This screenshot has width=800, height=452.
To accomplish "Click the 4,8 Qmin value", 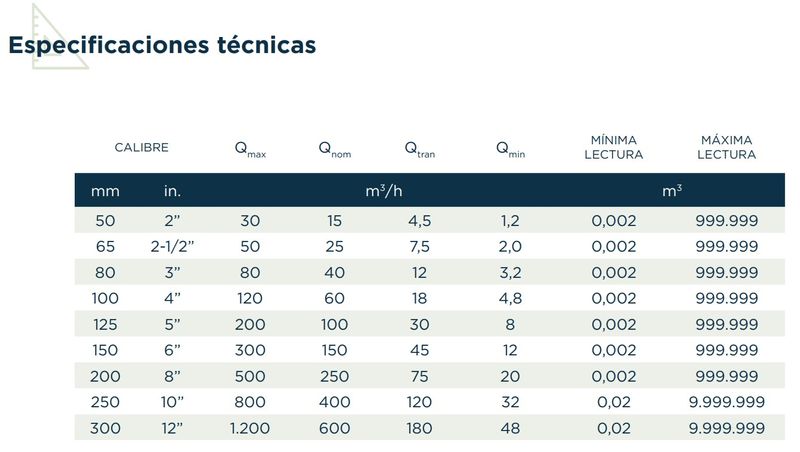I will point(509,298).
